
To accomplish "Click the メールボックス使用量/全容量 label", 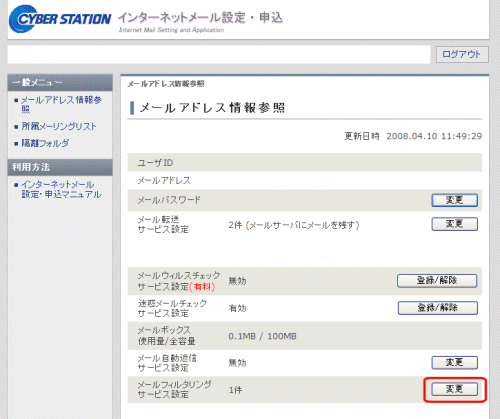I will (x=167, y=336).
